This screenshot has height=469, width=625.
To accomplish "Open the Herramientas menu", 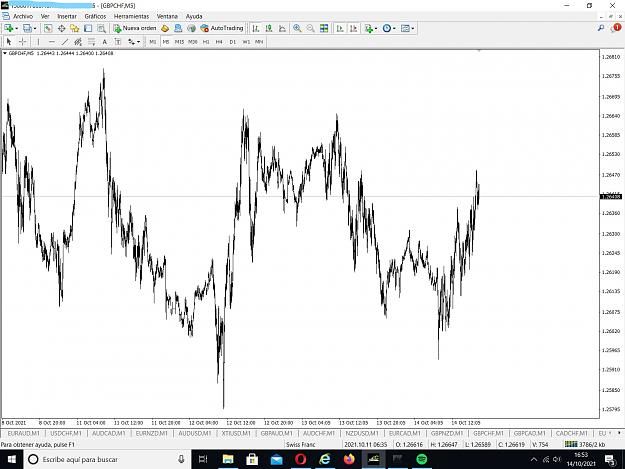I will (x=131, y=16).
